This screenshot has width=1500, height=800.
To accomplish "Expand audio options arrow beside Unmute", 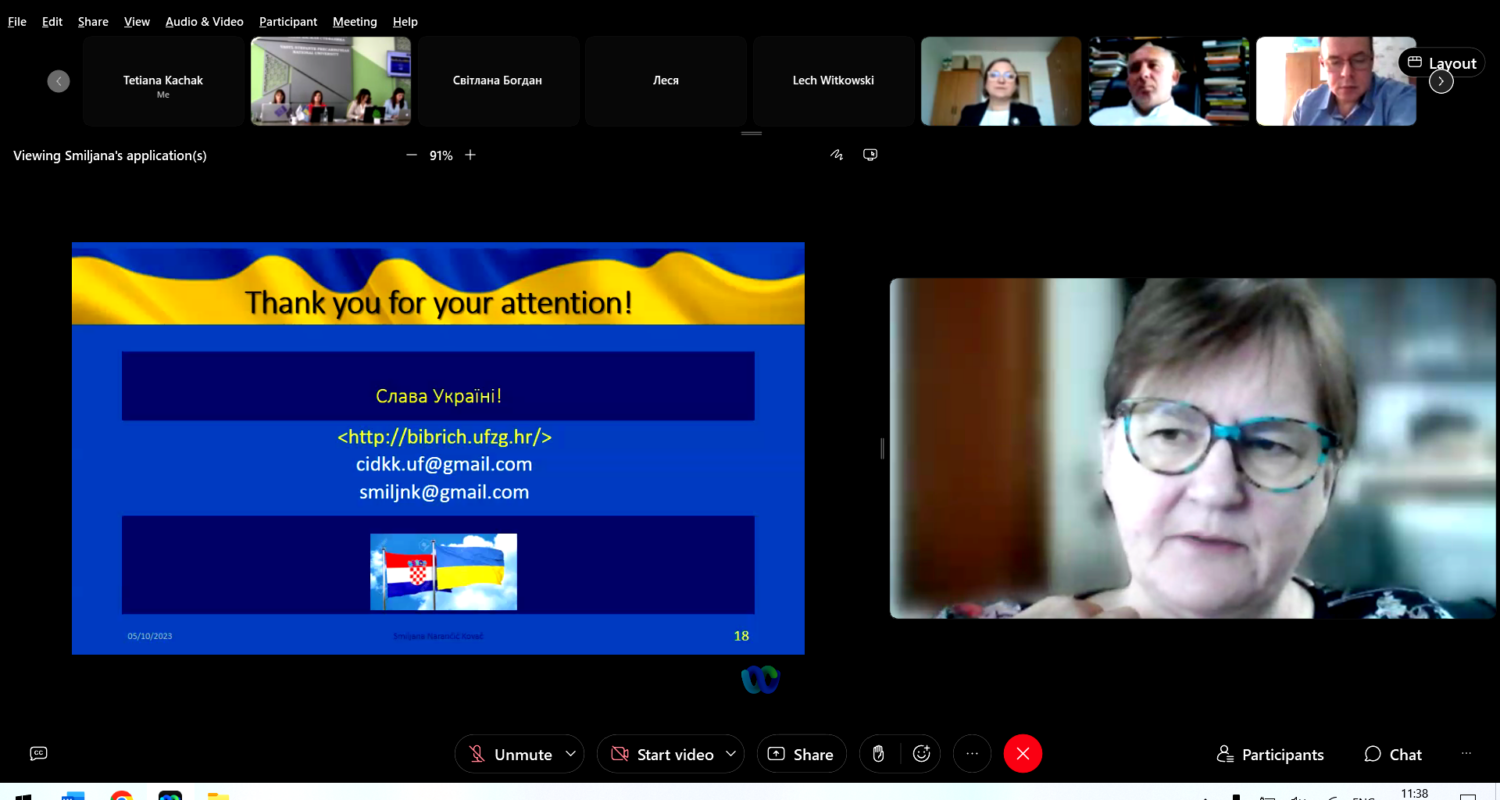I will [571, 754].
